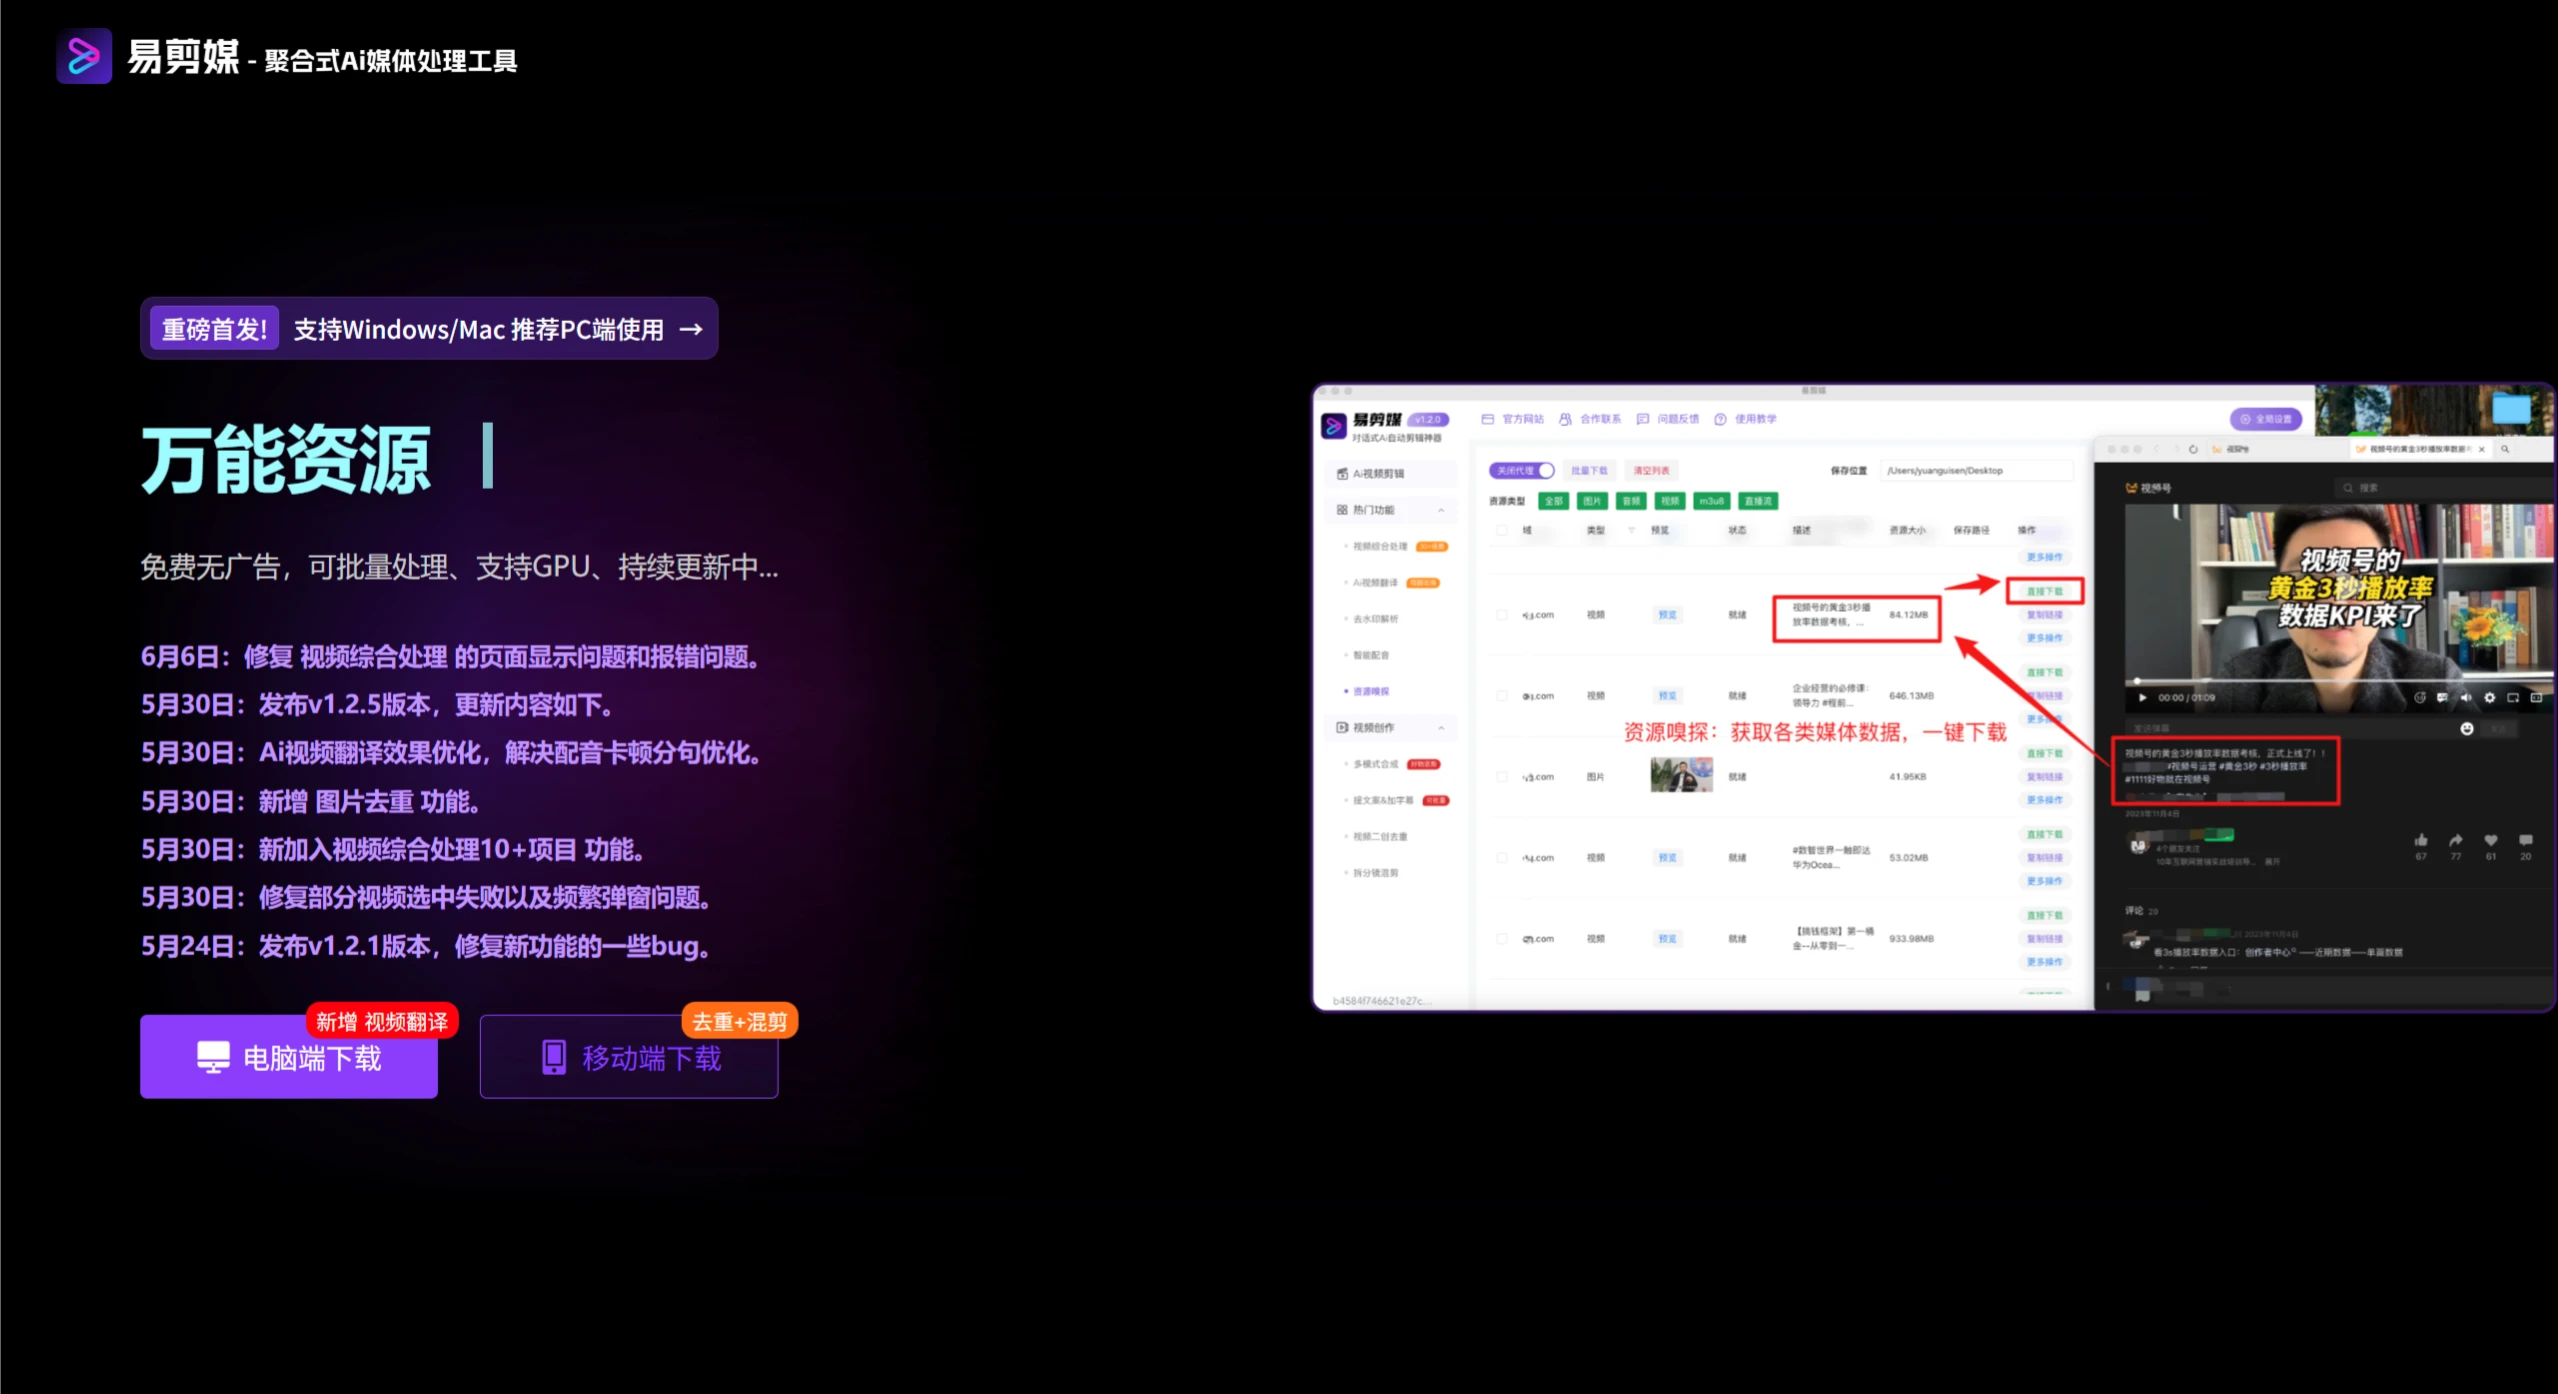Screen dimensions: 2558x1394
Task: Click the 类型 column filter icon in preview table
Action: point(1631,531)
